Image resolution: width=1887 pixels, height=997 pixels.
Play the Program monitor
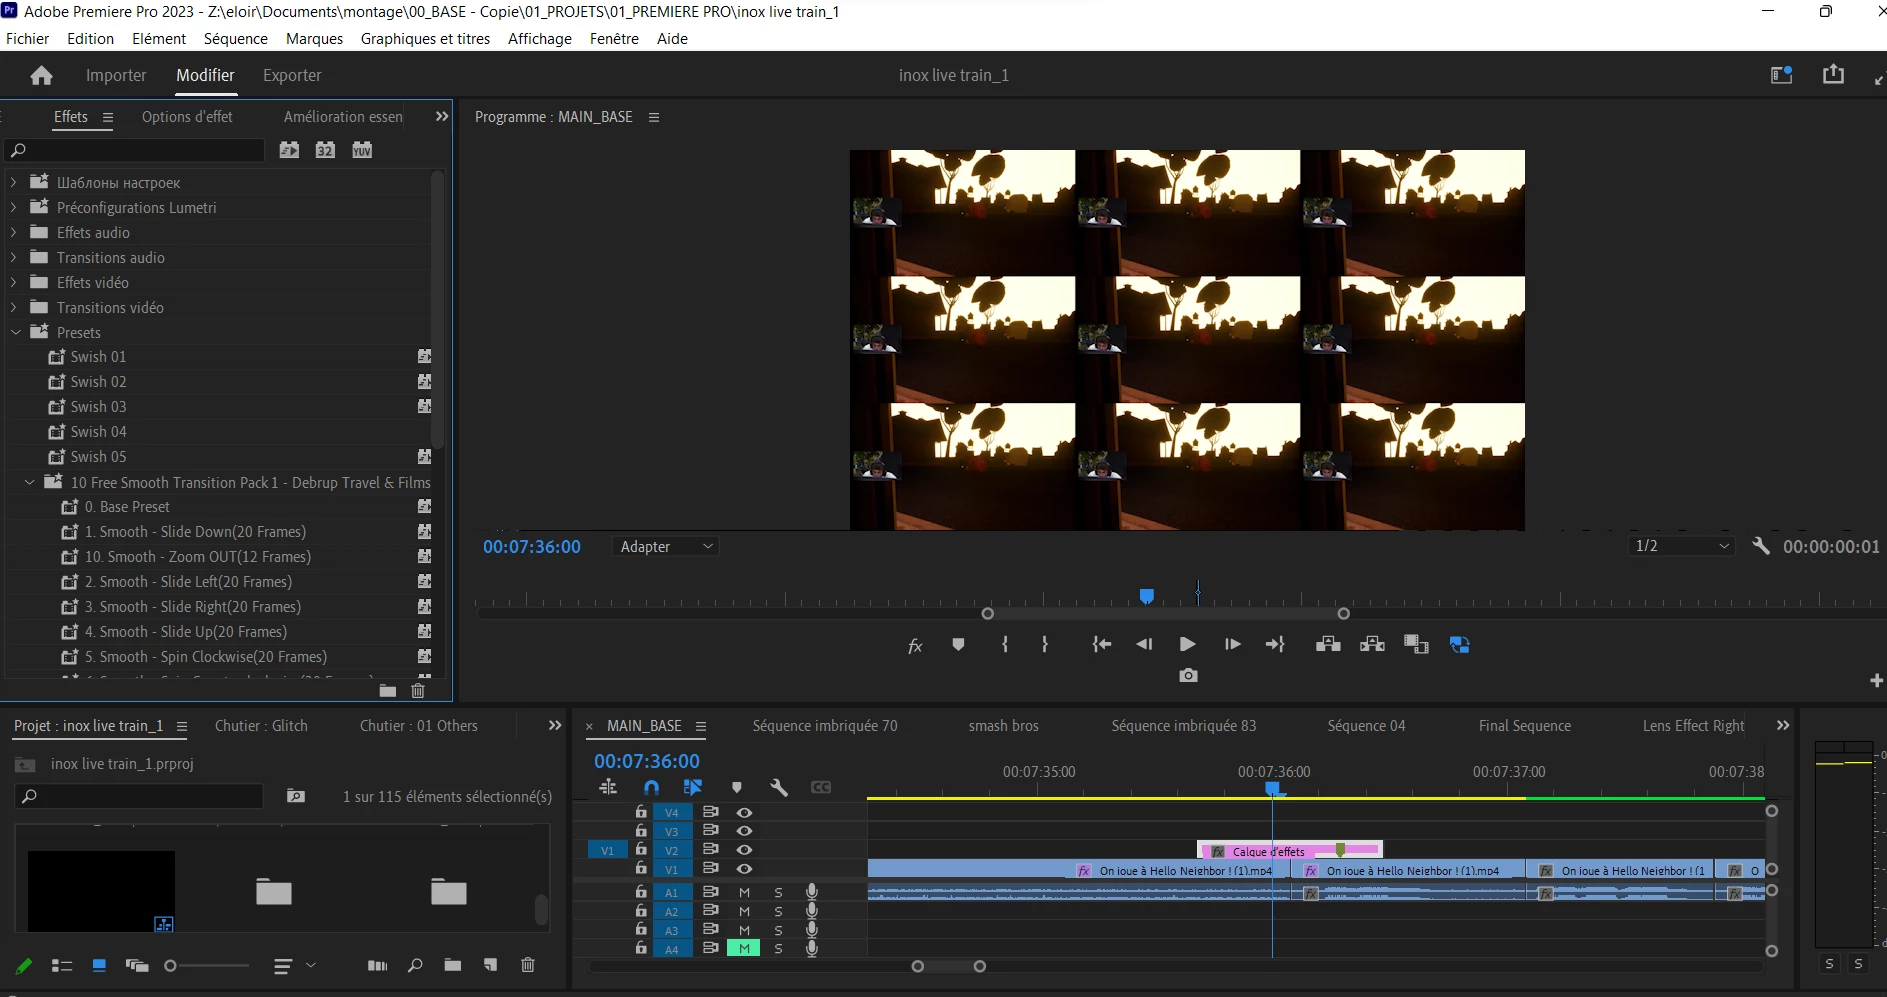pos(1187,645)
